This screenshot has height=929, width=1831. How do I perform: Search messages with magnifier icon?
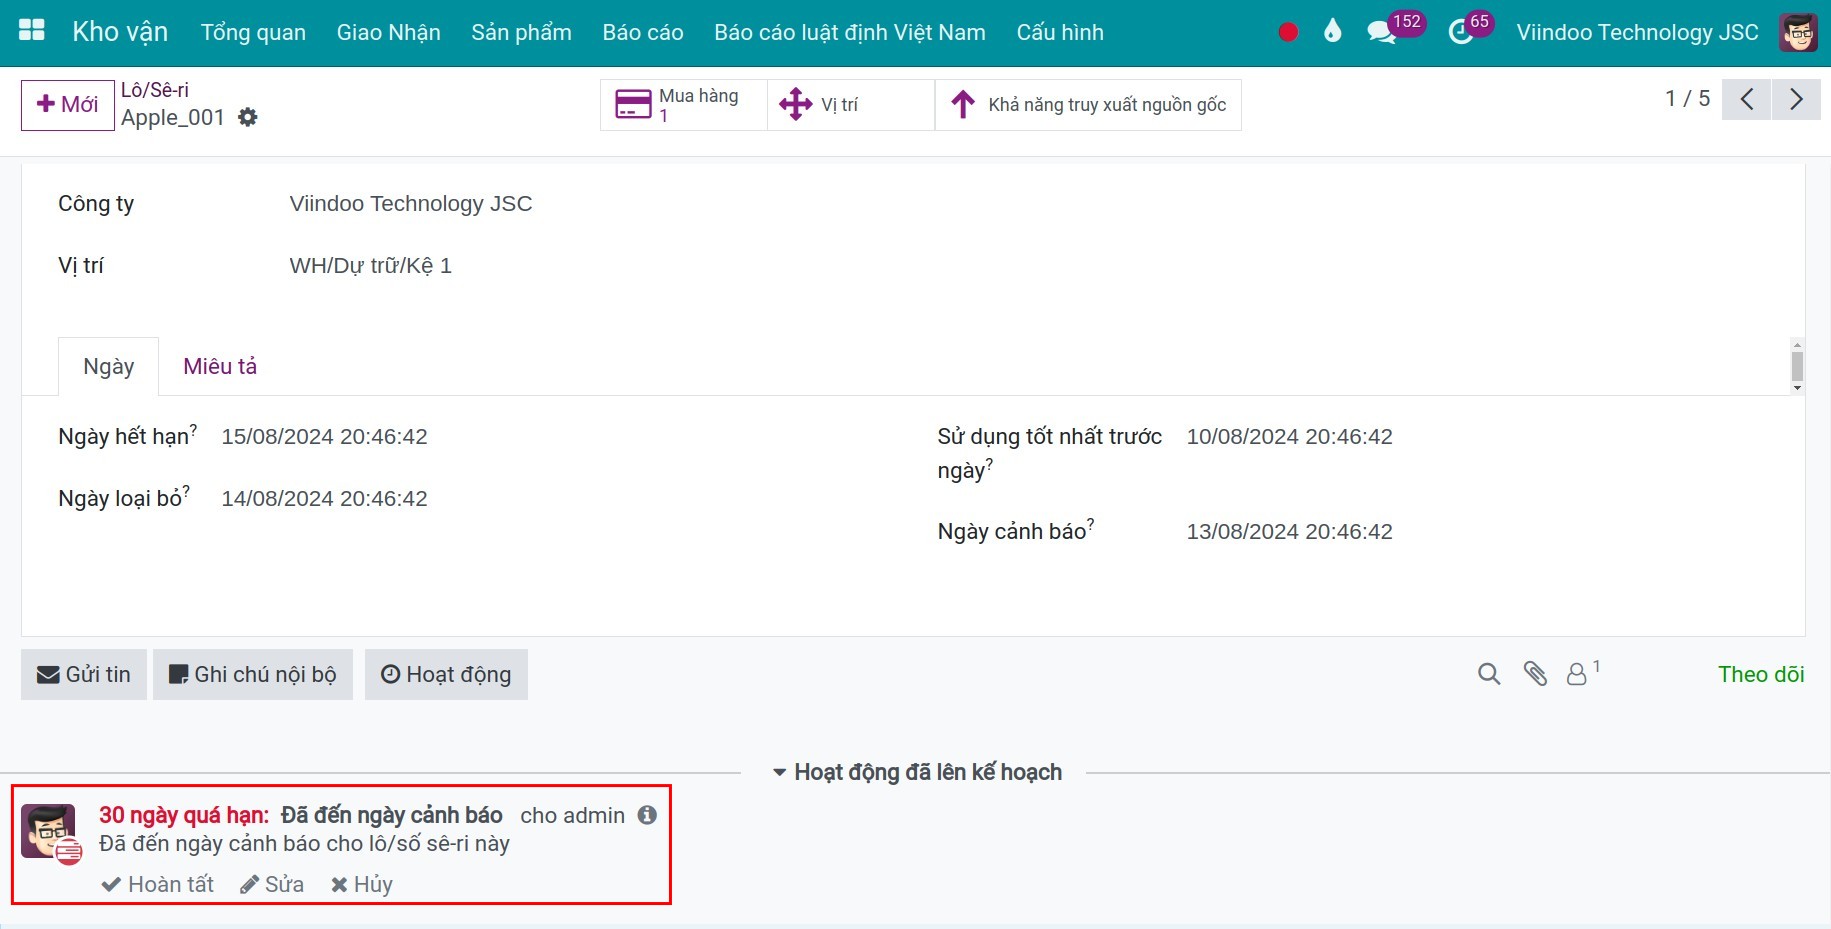pyautogui.click(x=1489, y=674)
